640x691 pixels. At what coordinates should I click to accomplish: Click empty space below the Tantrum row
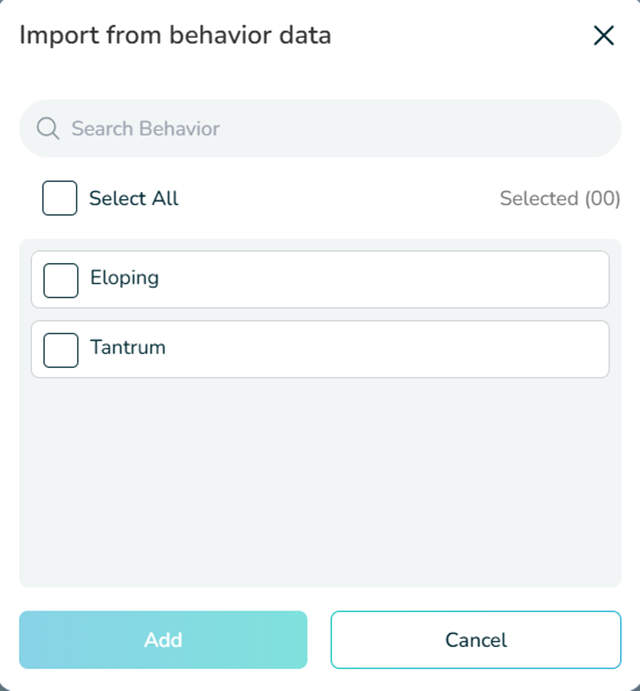click(x=320, y=480)
